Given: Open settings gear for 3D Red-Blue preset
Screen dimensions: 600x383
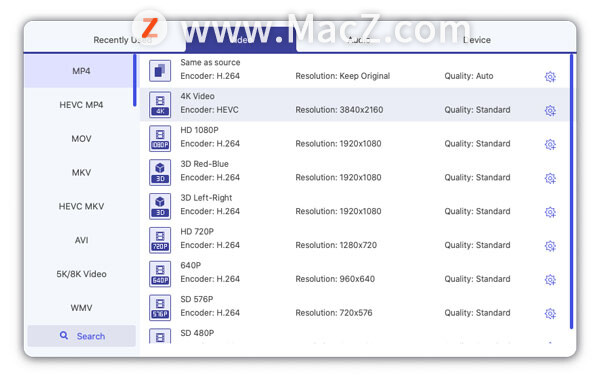Looking at the screenshot, I should pyautogui.click(x=550, y=178).
